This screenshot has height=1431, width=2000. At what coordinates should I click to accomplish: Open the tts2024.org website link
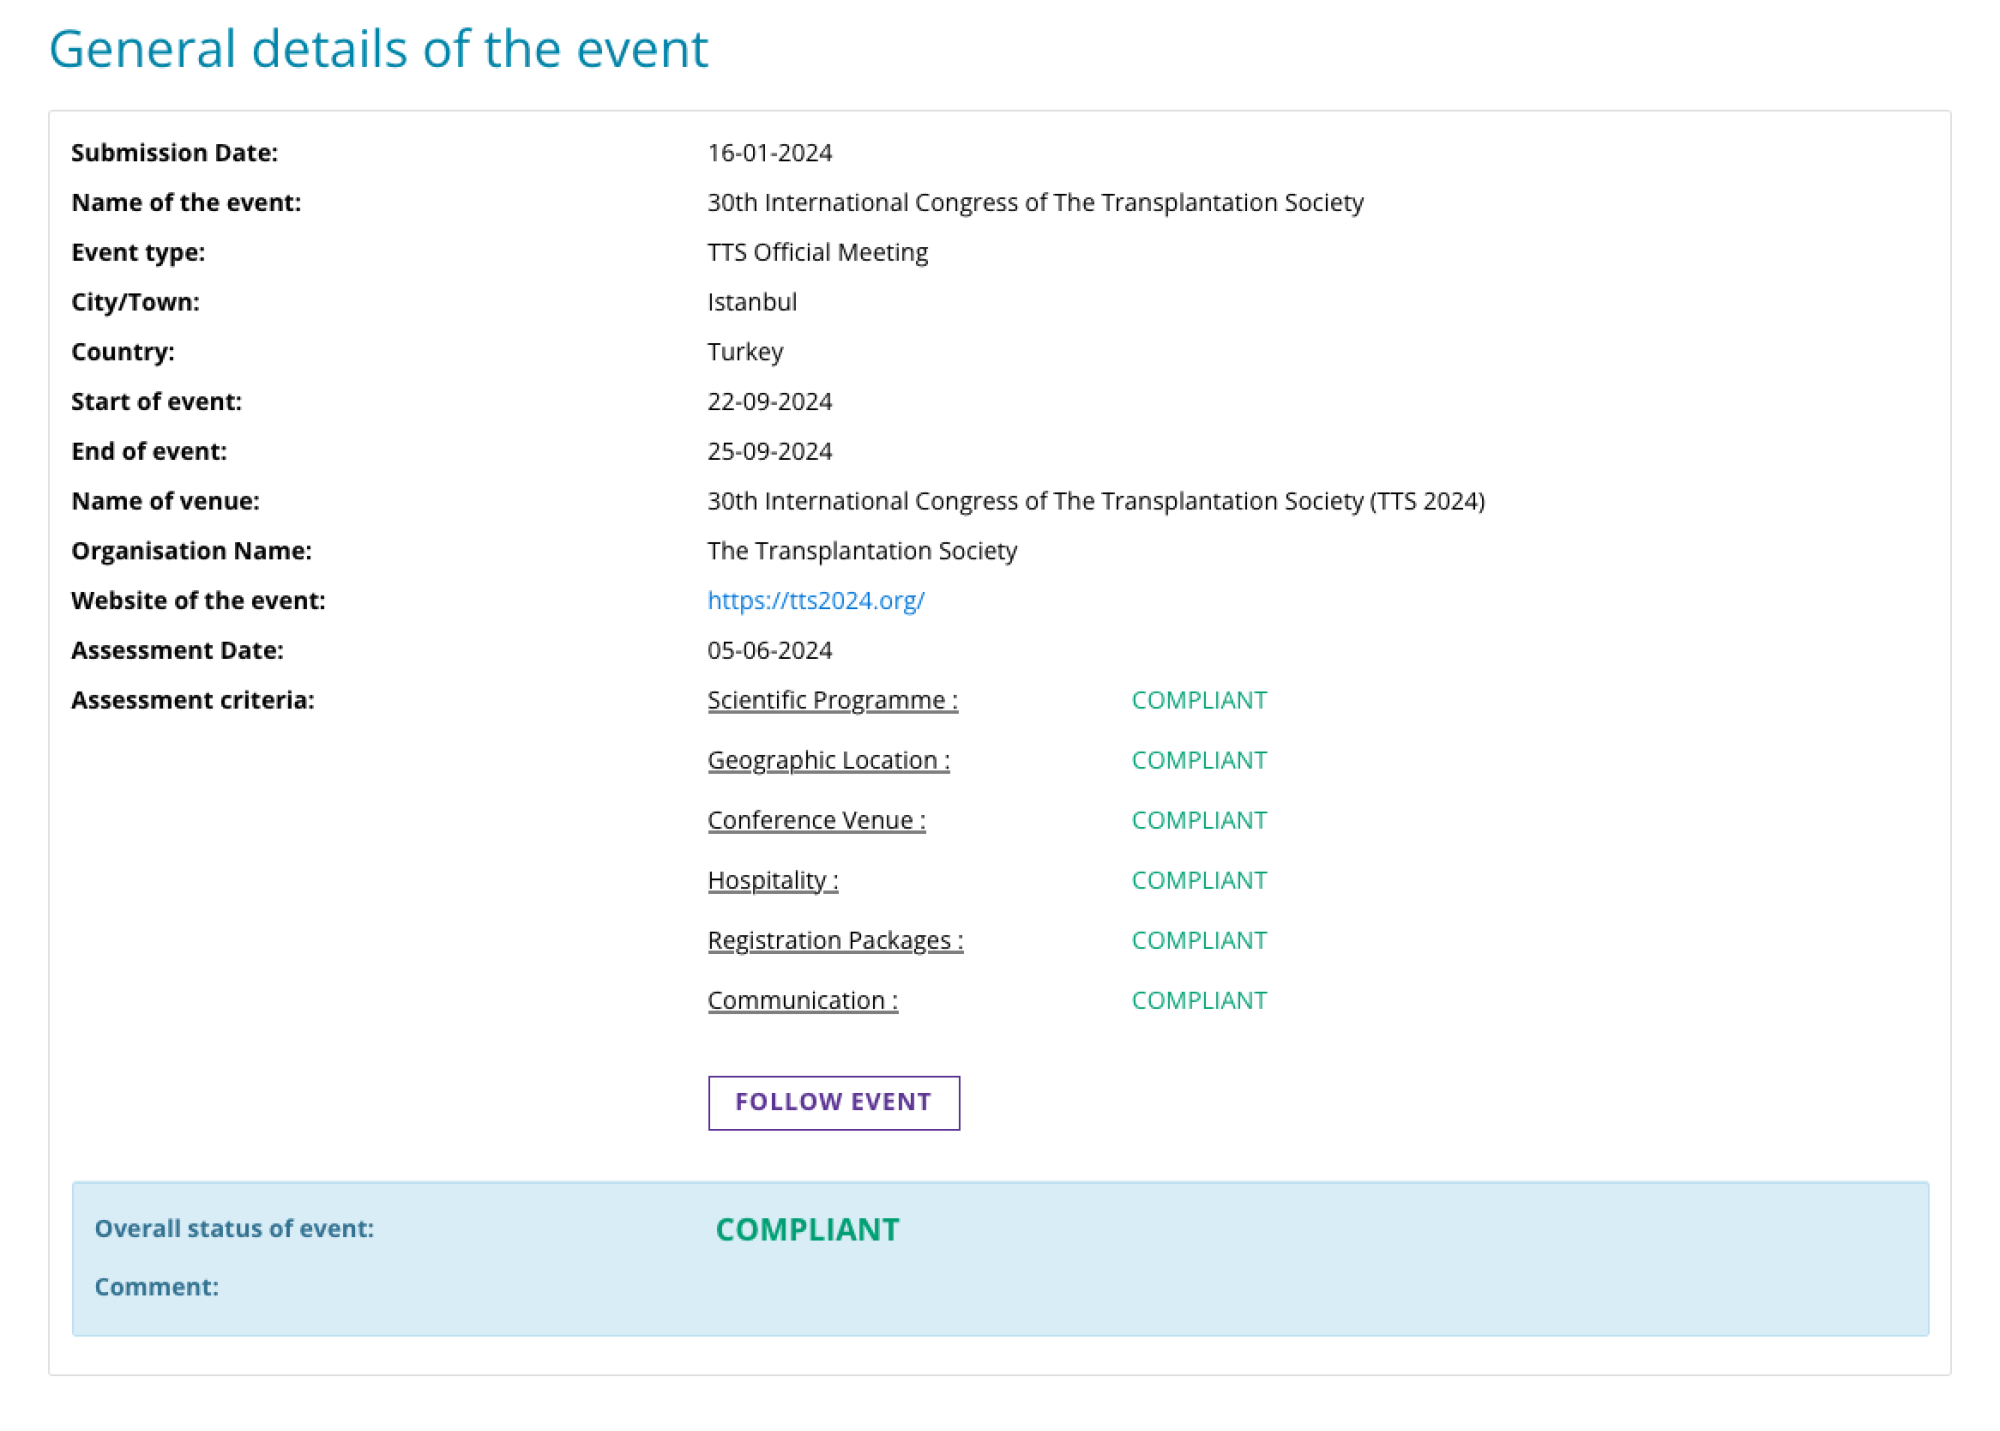click(815, 600)
